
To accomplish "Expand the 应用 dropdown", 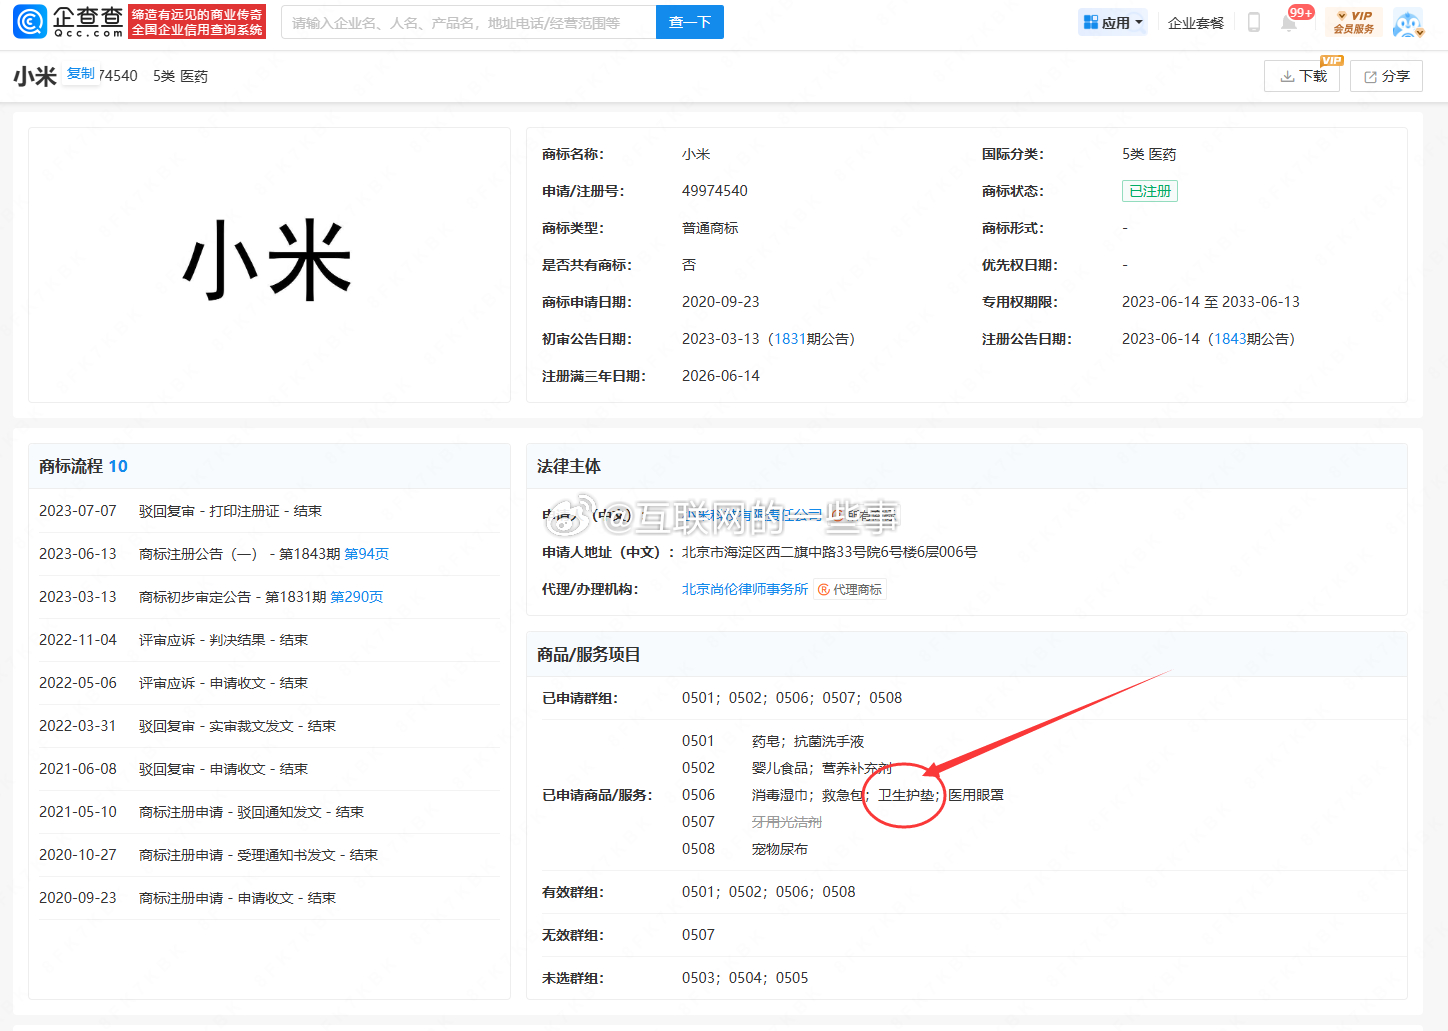I will pos(1113,22).
